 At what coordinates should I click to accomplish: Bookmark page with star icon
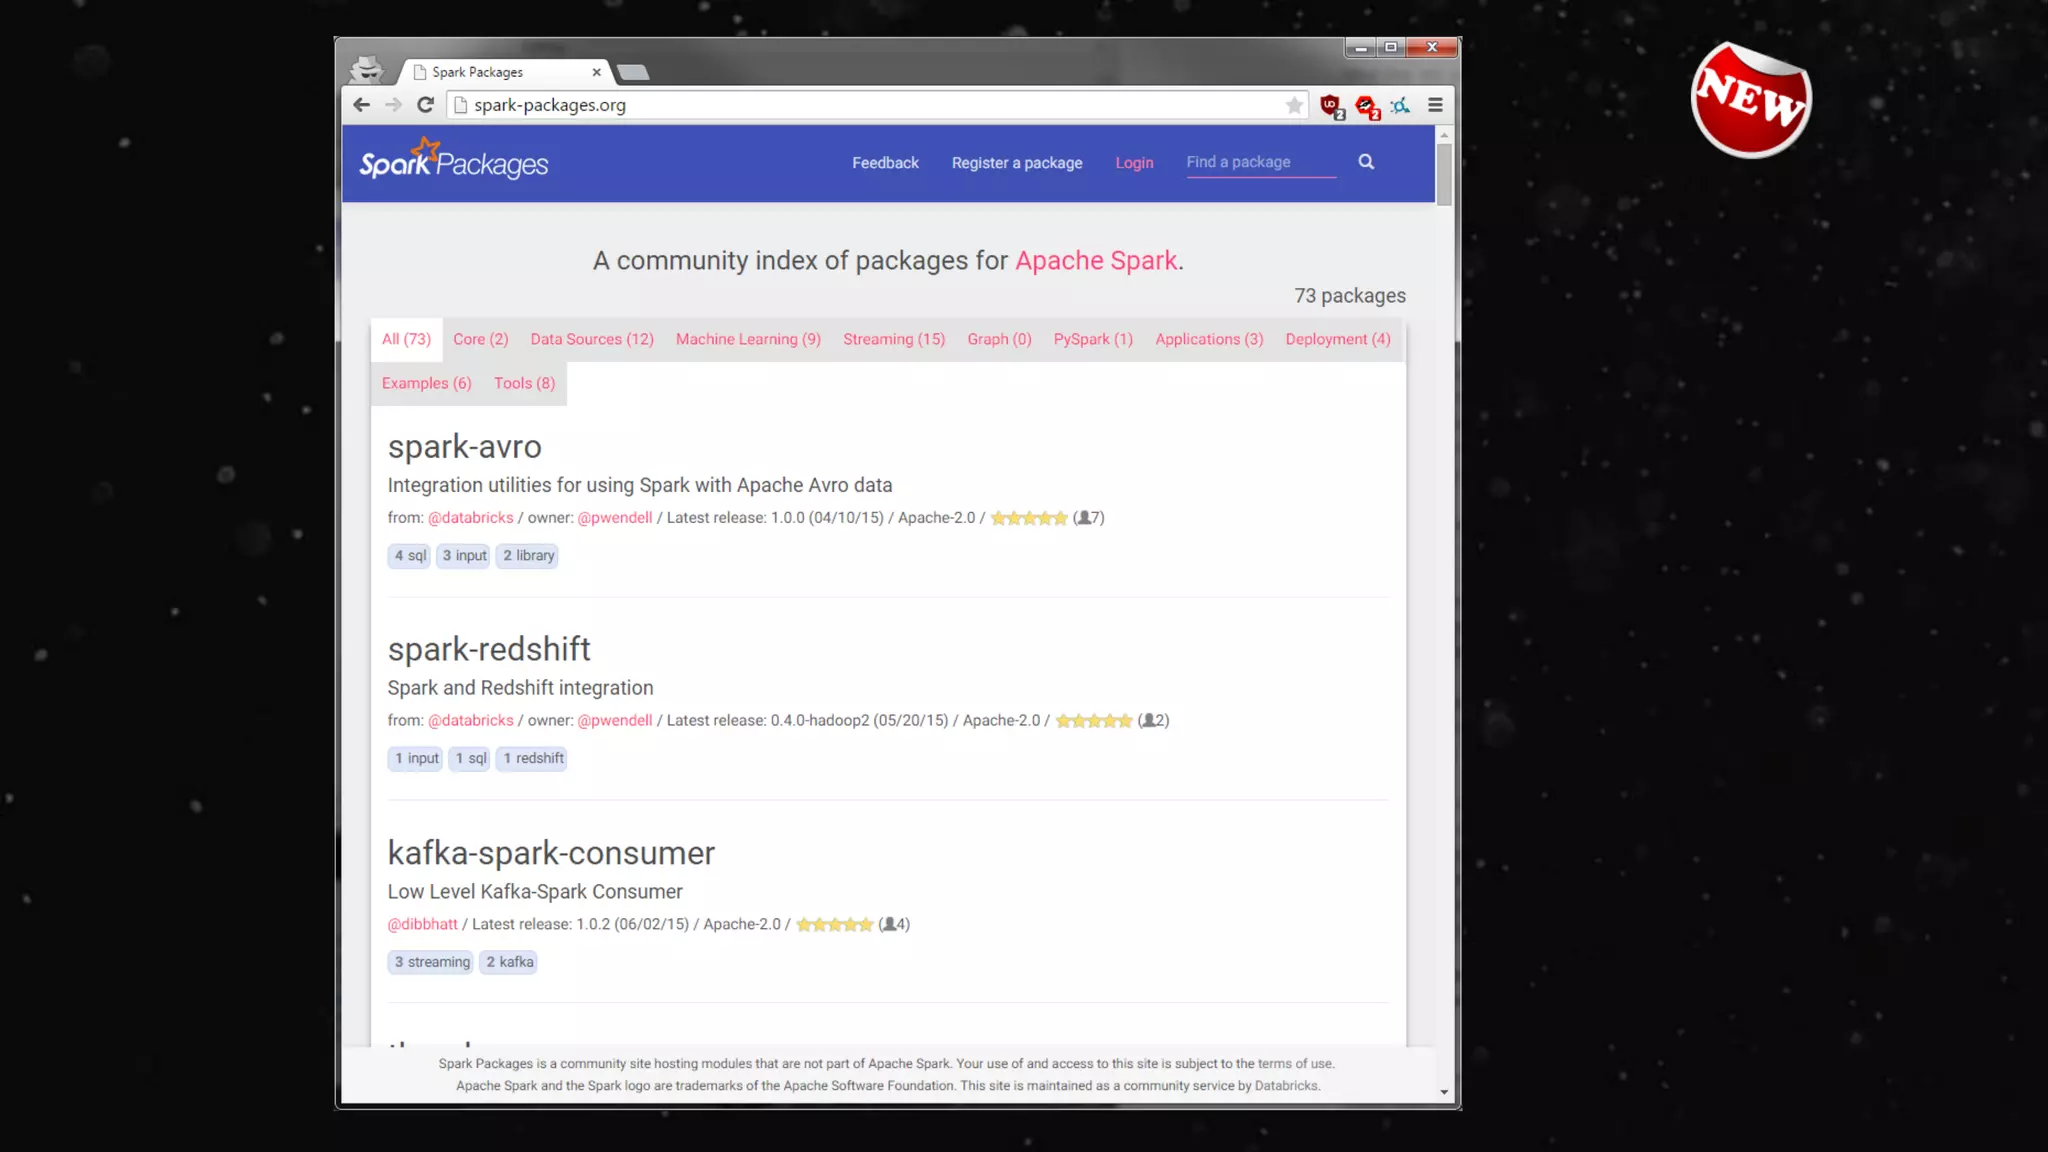coord(1294,105)
